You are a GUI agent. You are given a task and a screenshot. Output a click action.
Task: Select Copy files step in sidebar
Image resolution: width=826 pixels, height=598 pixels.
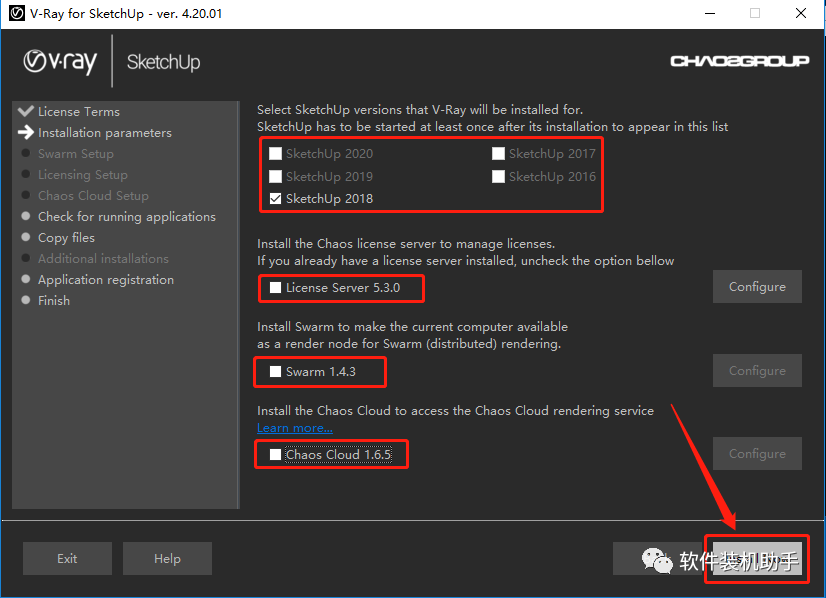[66, 238]
